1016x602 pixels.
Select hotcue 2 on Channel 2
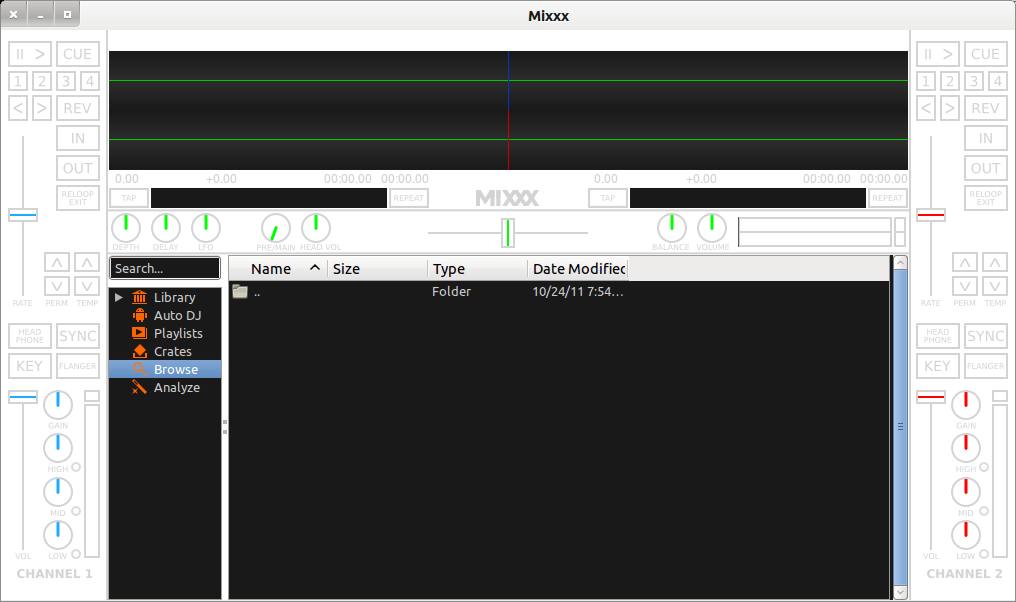click(x=950, y=81)
